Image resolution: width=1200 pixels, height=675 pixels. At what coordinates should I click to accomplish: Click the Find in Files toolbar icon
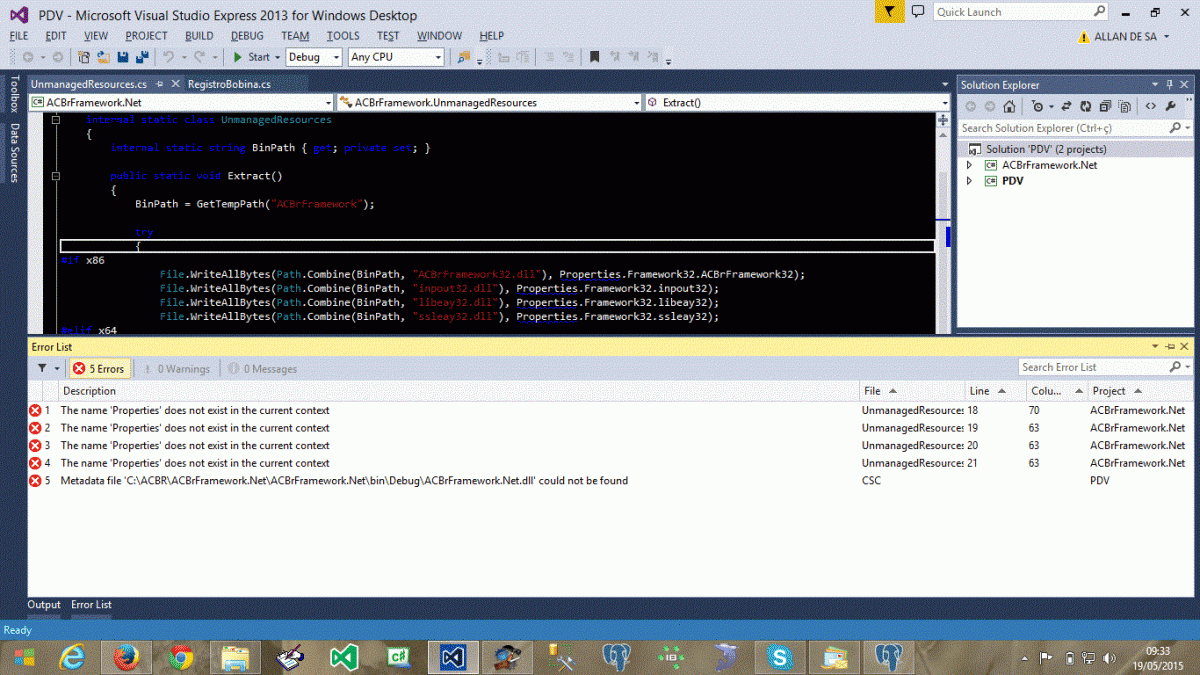point(464,57)
